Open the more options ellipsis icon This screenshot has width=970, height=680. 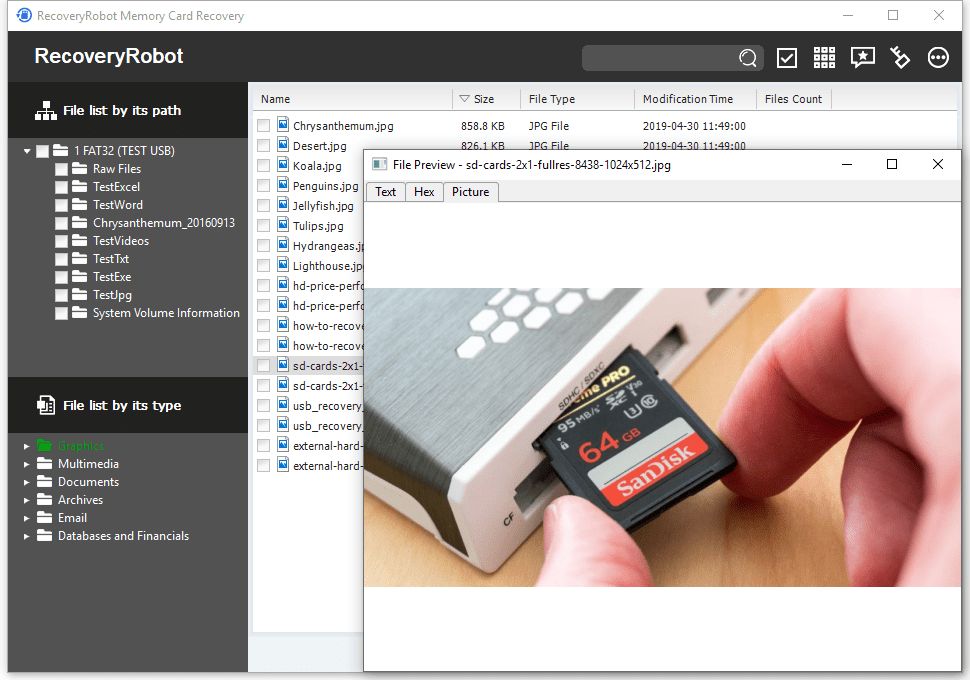[x=937, y=57]
